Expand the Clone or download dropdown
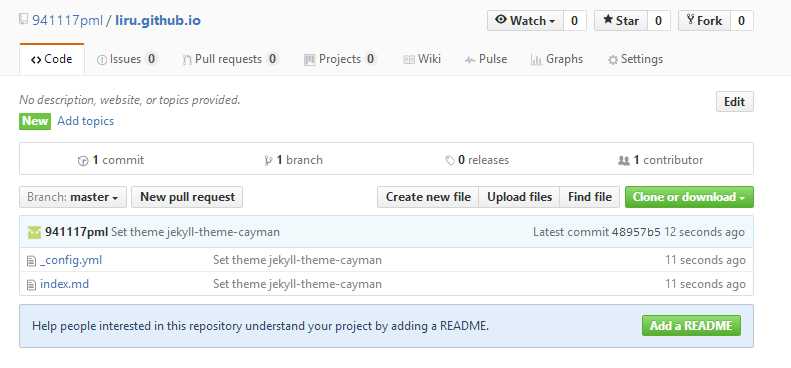The height and width of the screenshot is (368, 791). click(689, 197)
